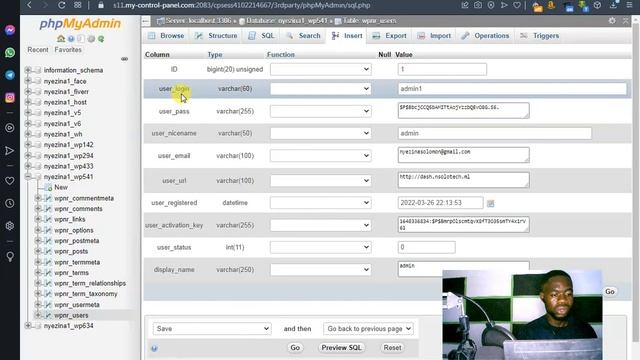Viewport: 640px width, 360px height.
Task: Open function dropdown for user_login
Action: point(320,89)
